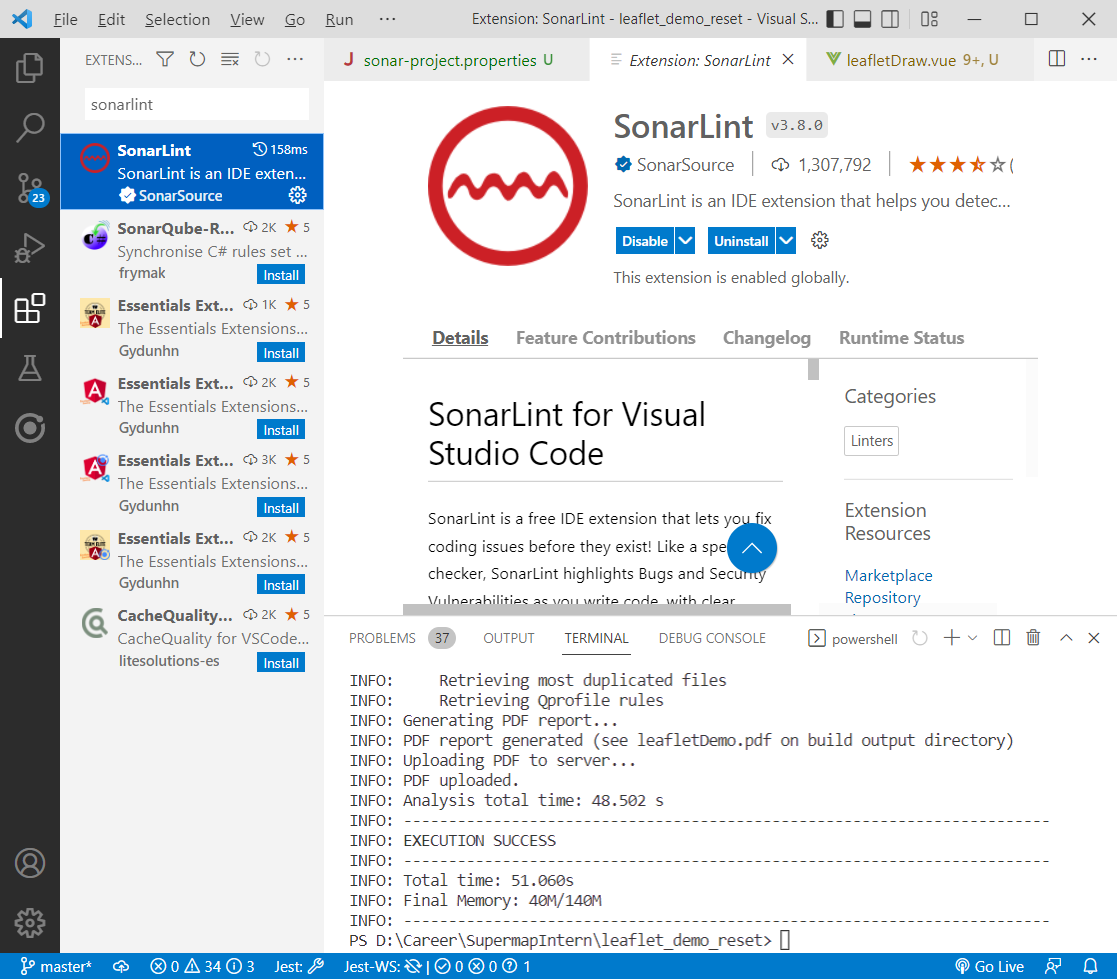Clear extensions search results
This screenshot has height=979, width=1117.
(x=229, y=59)
